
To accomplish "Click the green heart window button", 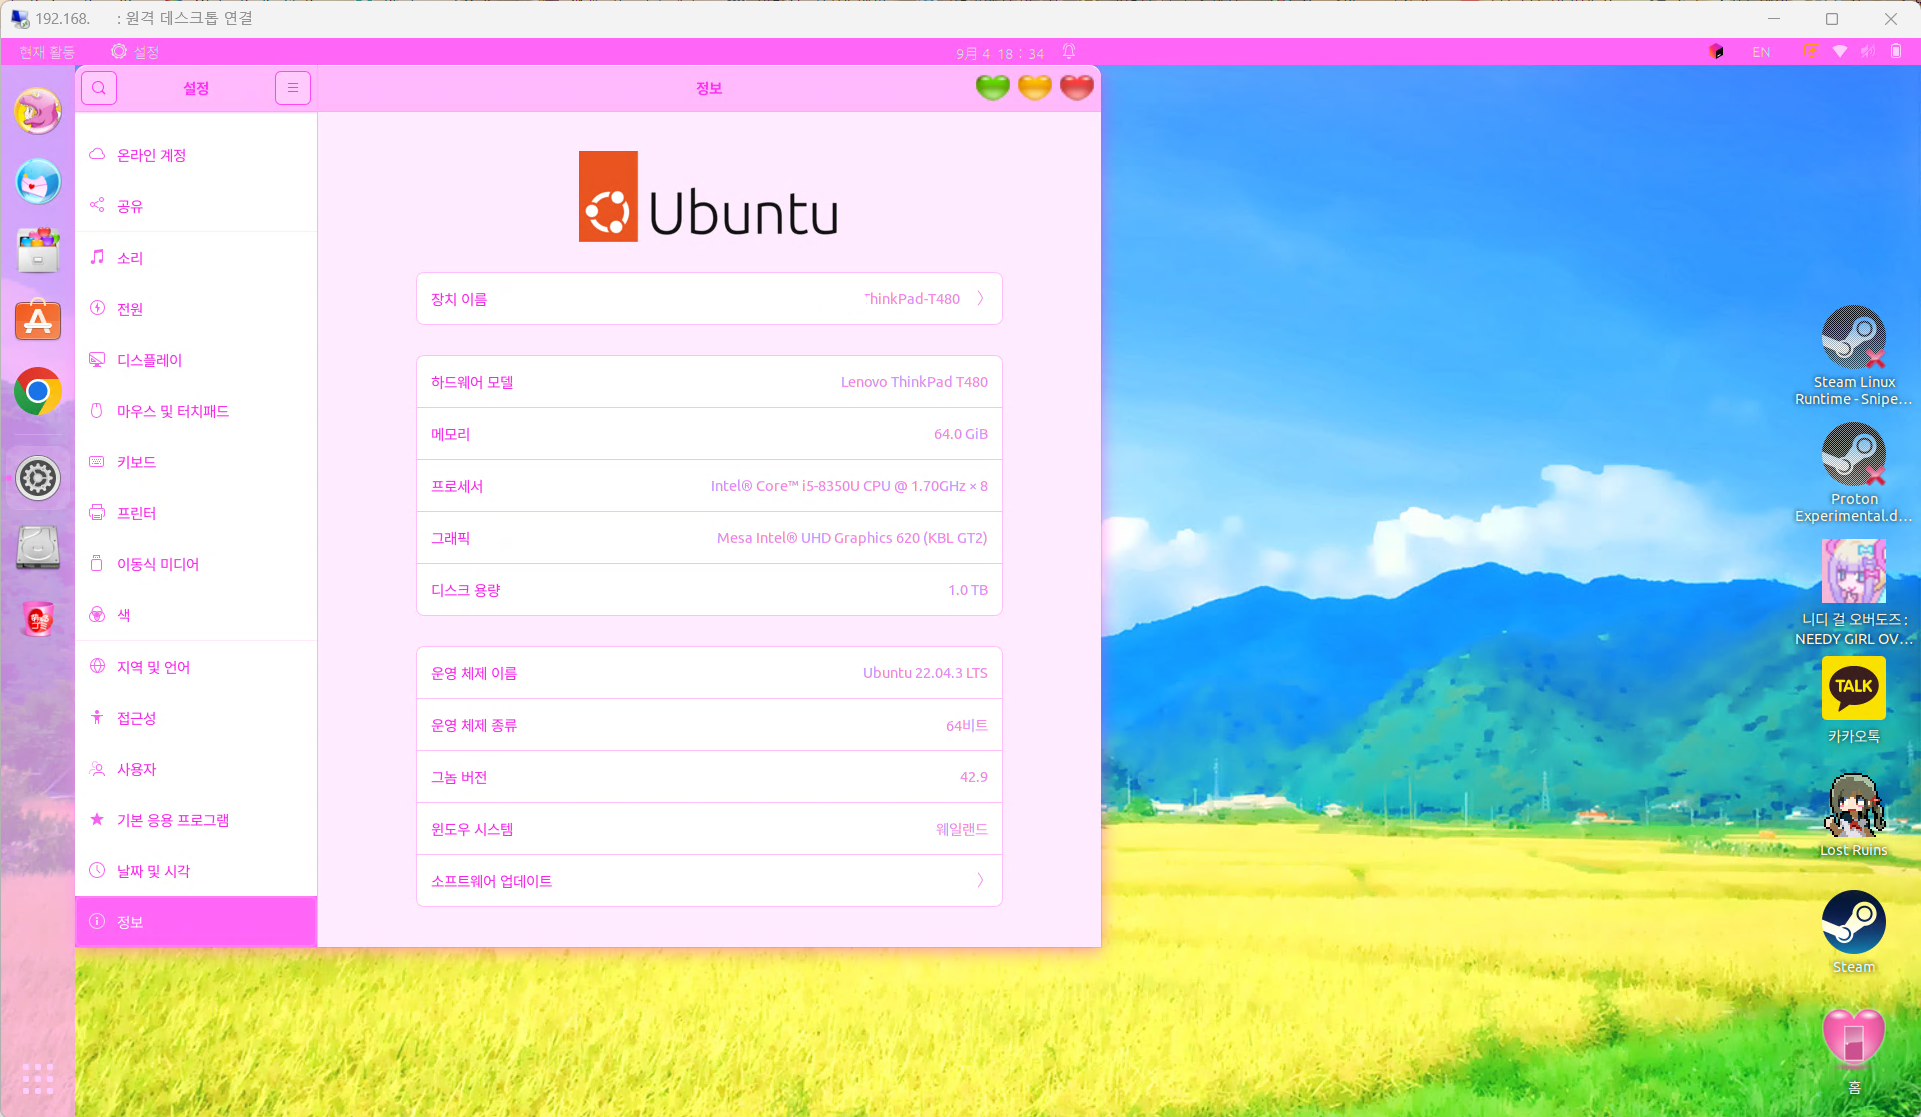I will [992, 88].
